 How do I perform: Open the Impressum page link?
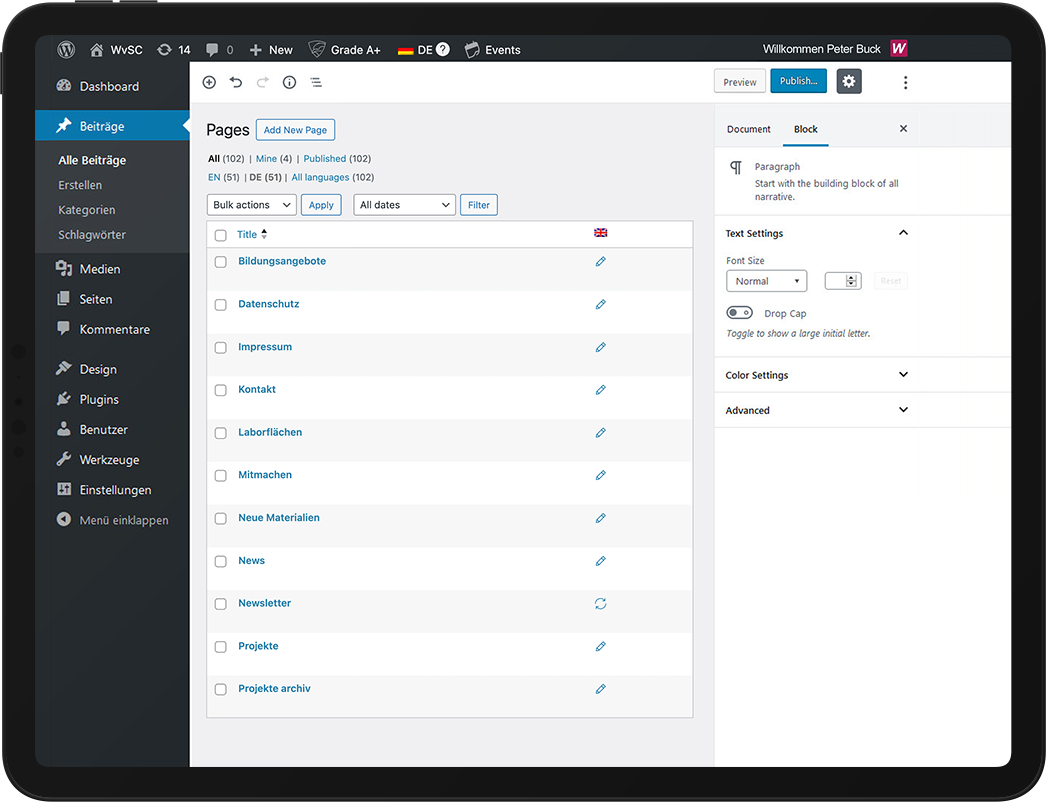pyautogui.click(x=265, y=346)
